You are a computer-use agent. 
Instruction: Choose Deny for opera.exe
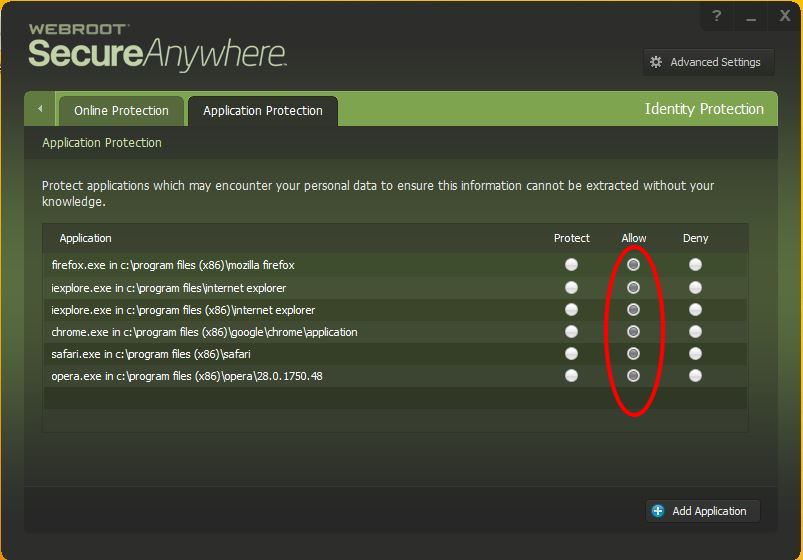click(x=695, y=376)
